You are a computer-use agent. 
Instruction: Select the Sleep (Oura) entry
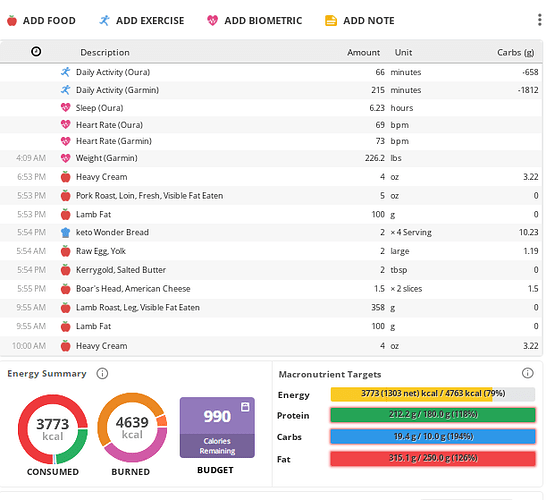click(x=271, y=108)
